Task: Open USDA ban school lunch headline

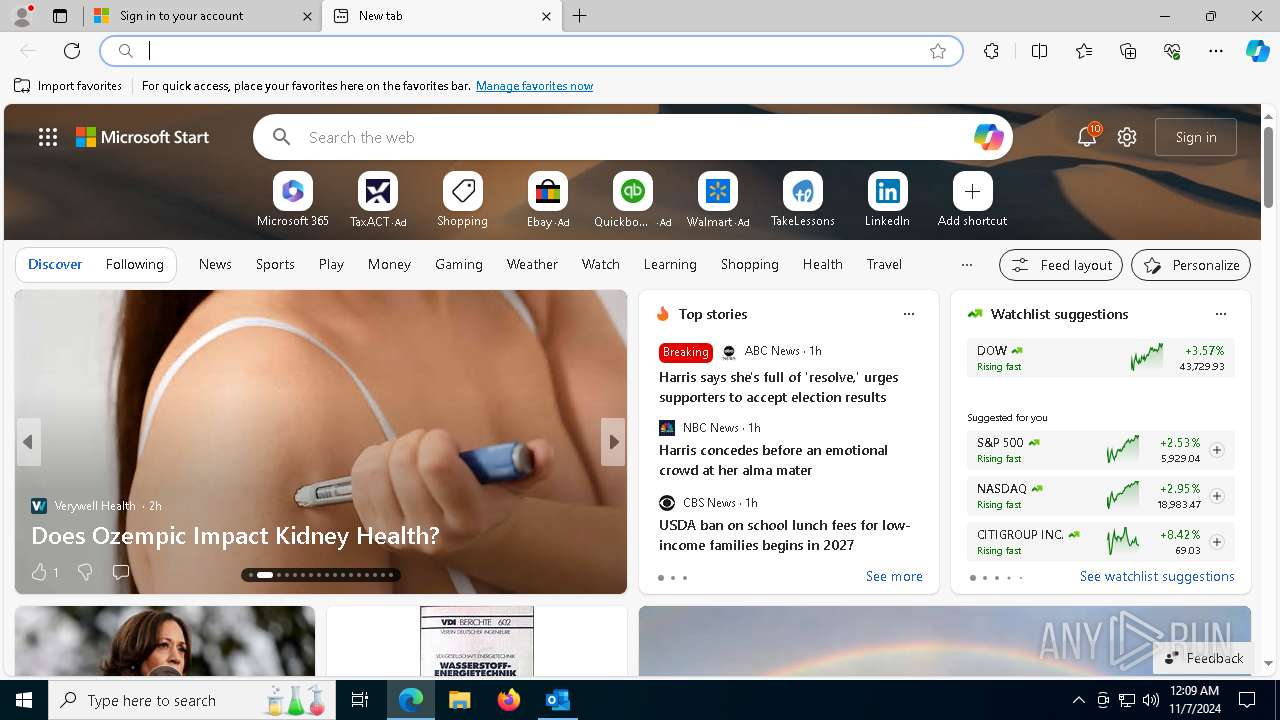Action: point(784,535)
